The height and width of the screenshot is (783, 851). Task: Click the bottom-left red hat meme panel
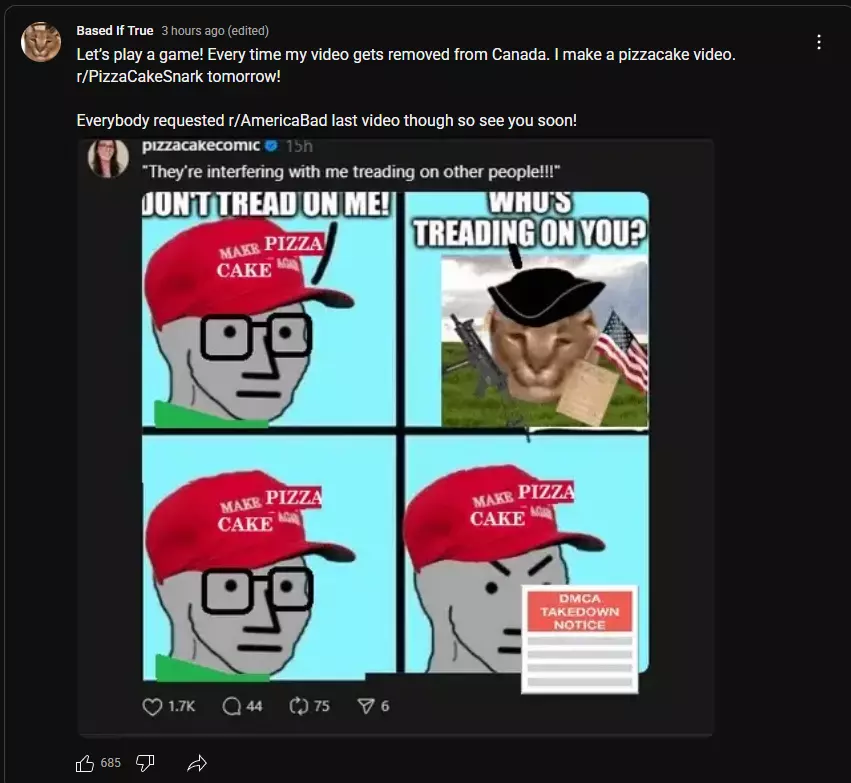269,558
